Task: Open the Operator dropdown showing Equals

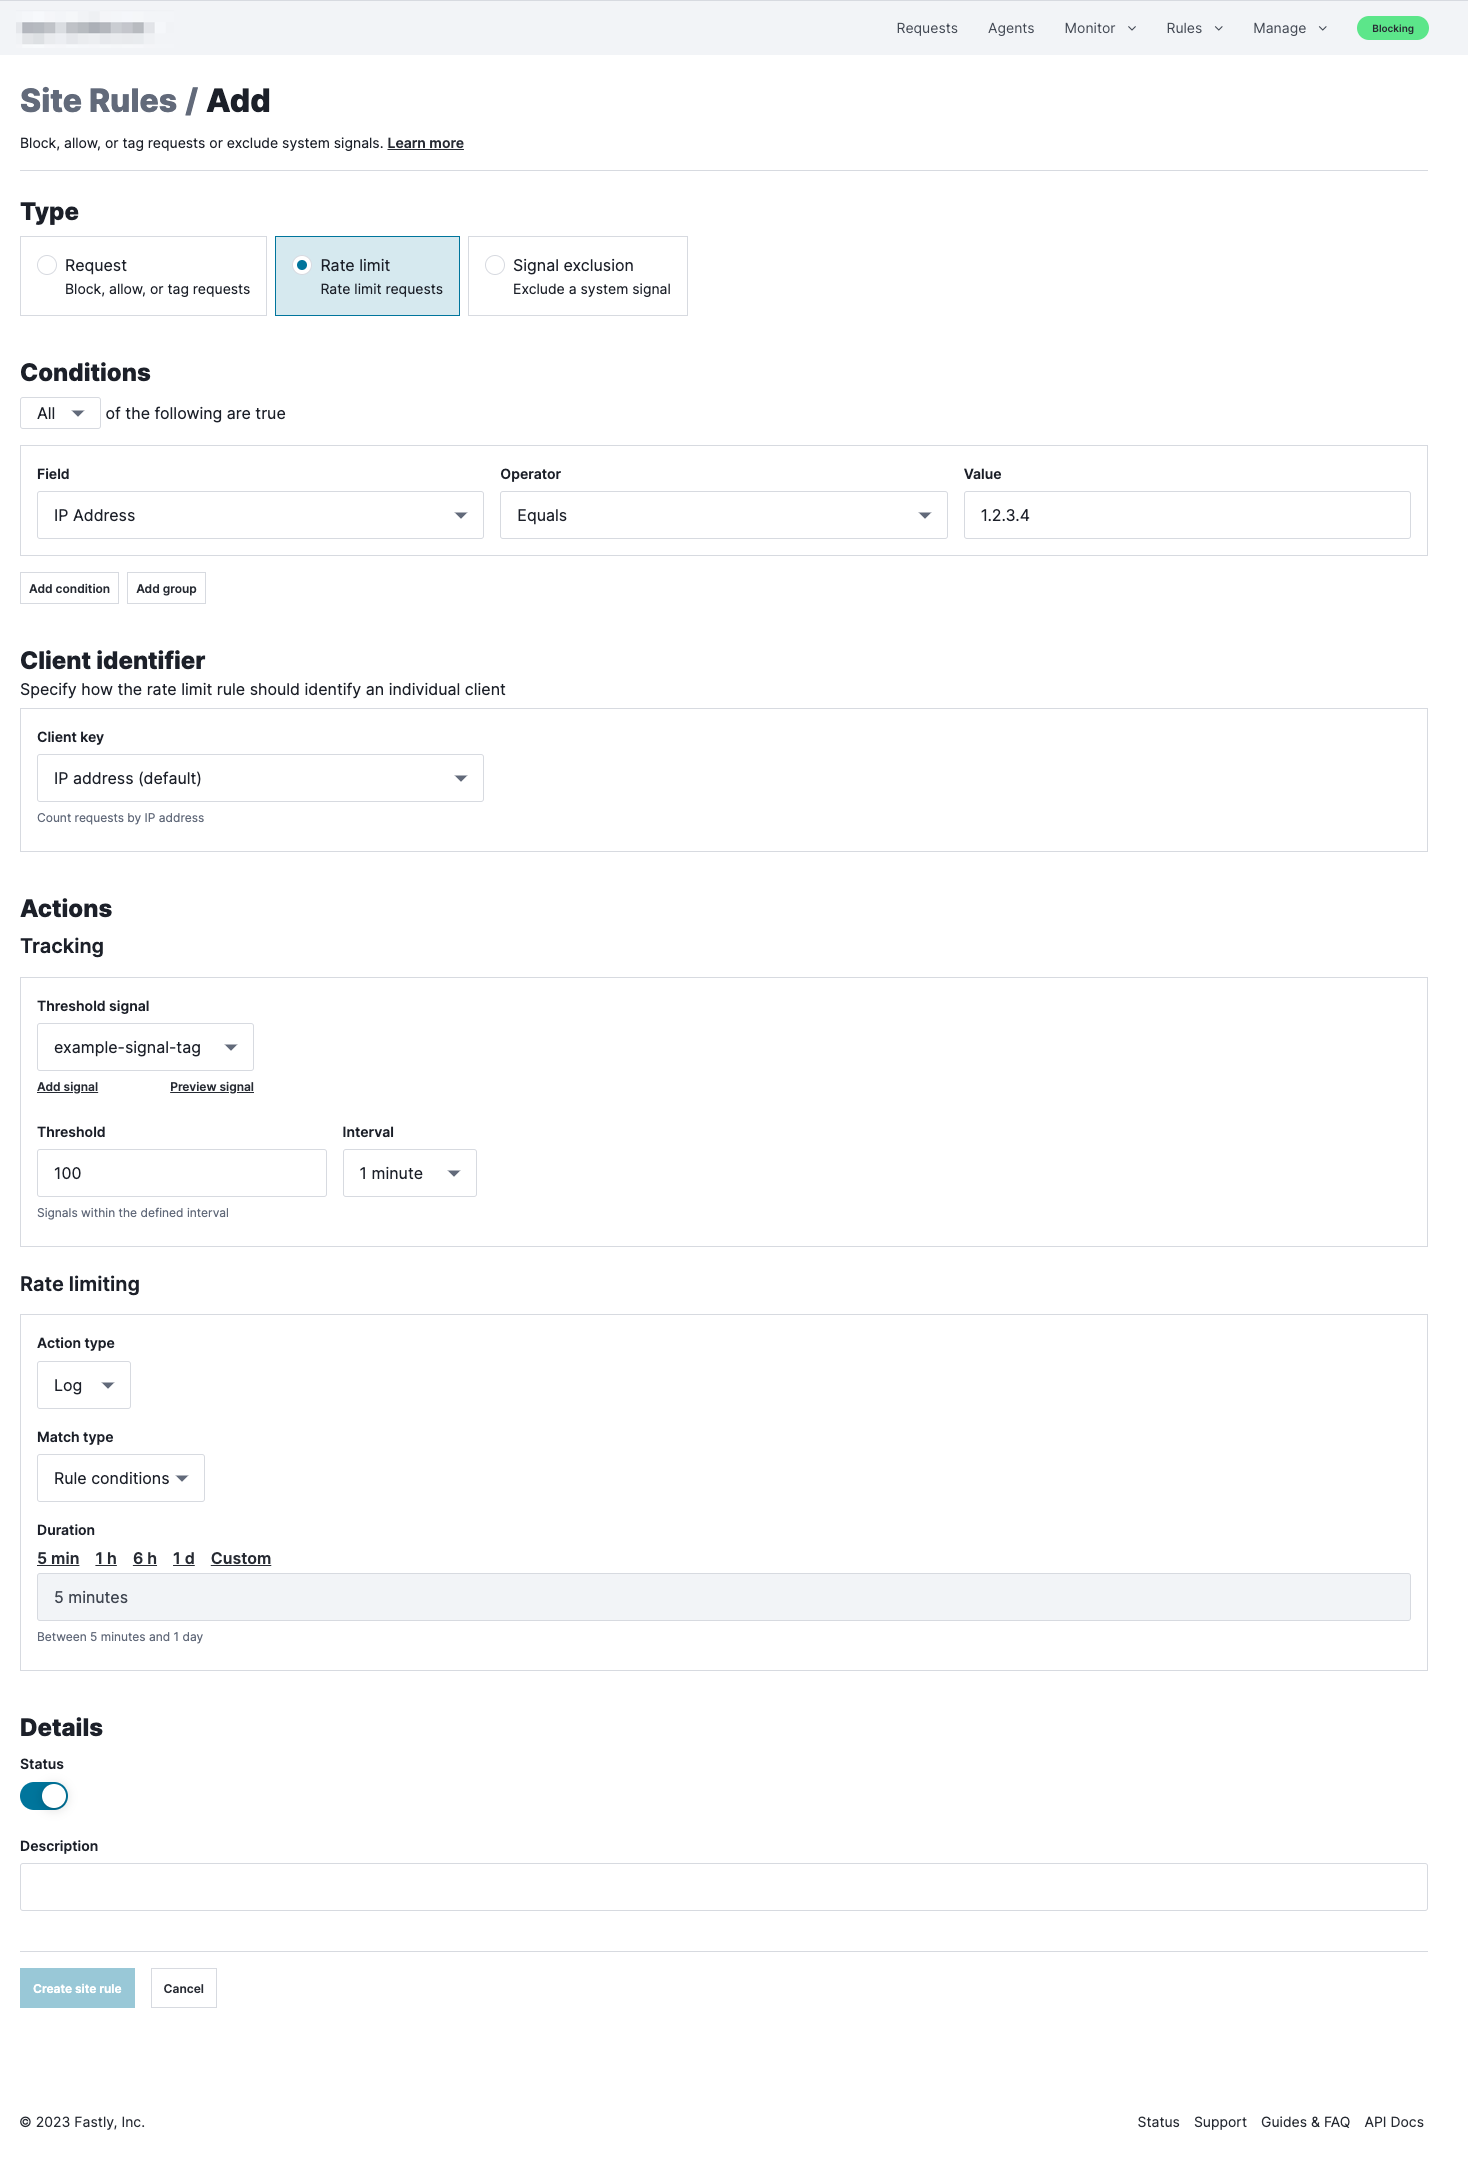Action: click(x=723, y=515)
